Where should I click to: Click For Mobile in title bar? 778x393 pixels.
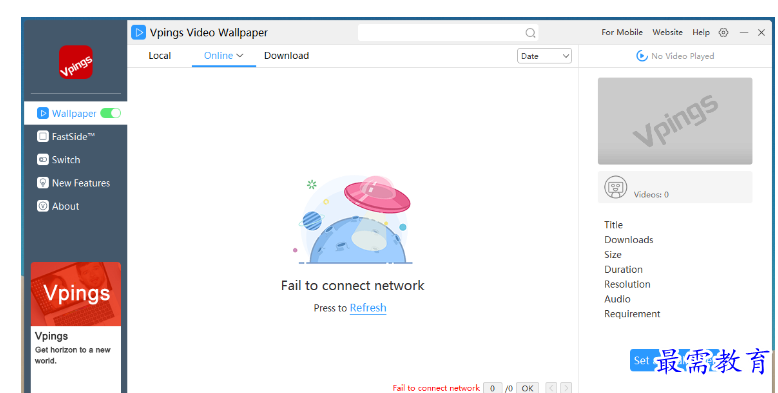tap(622, 32)
